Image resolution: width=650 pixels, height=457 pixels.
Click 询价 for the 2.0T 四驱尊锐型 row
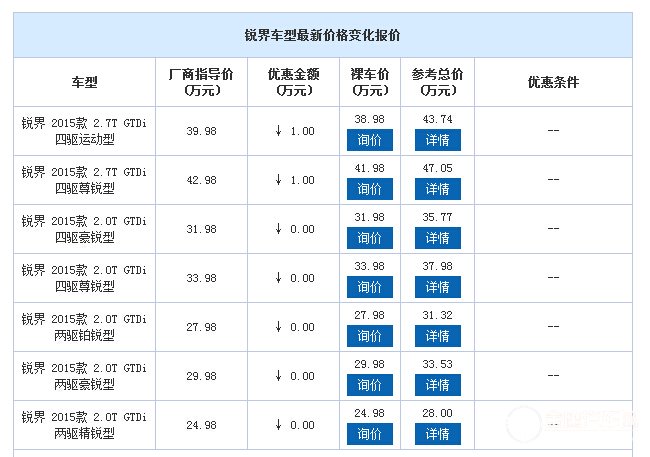[x=369, y=287]
